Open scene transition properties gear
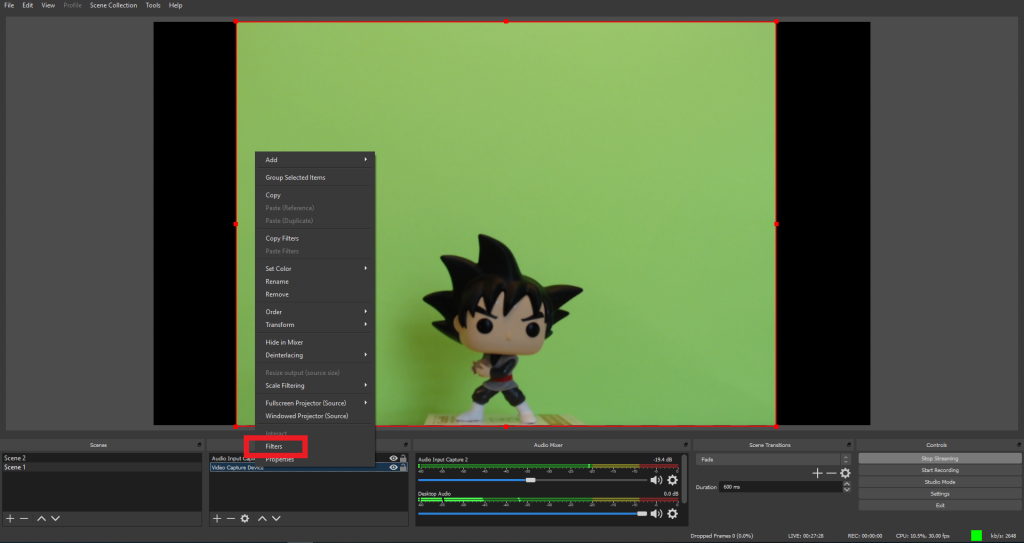The image size is (1024, 543). click(x=845, y=473)
